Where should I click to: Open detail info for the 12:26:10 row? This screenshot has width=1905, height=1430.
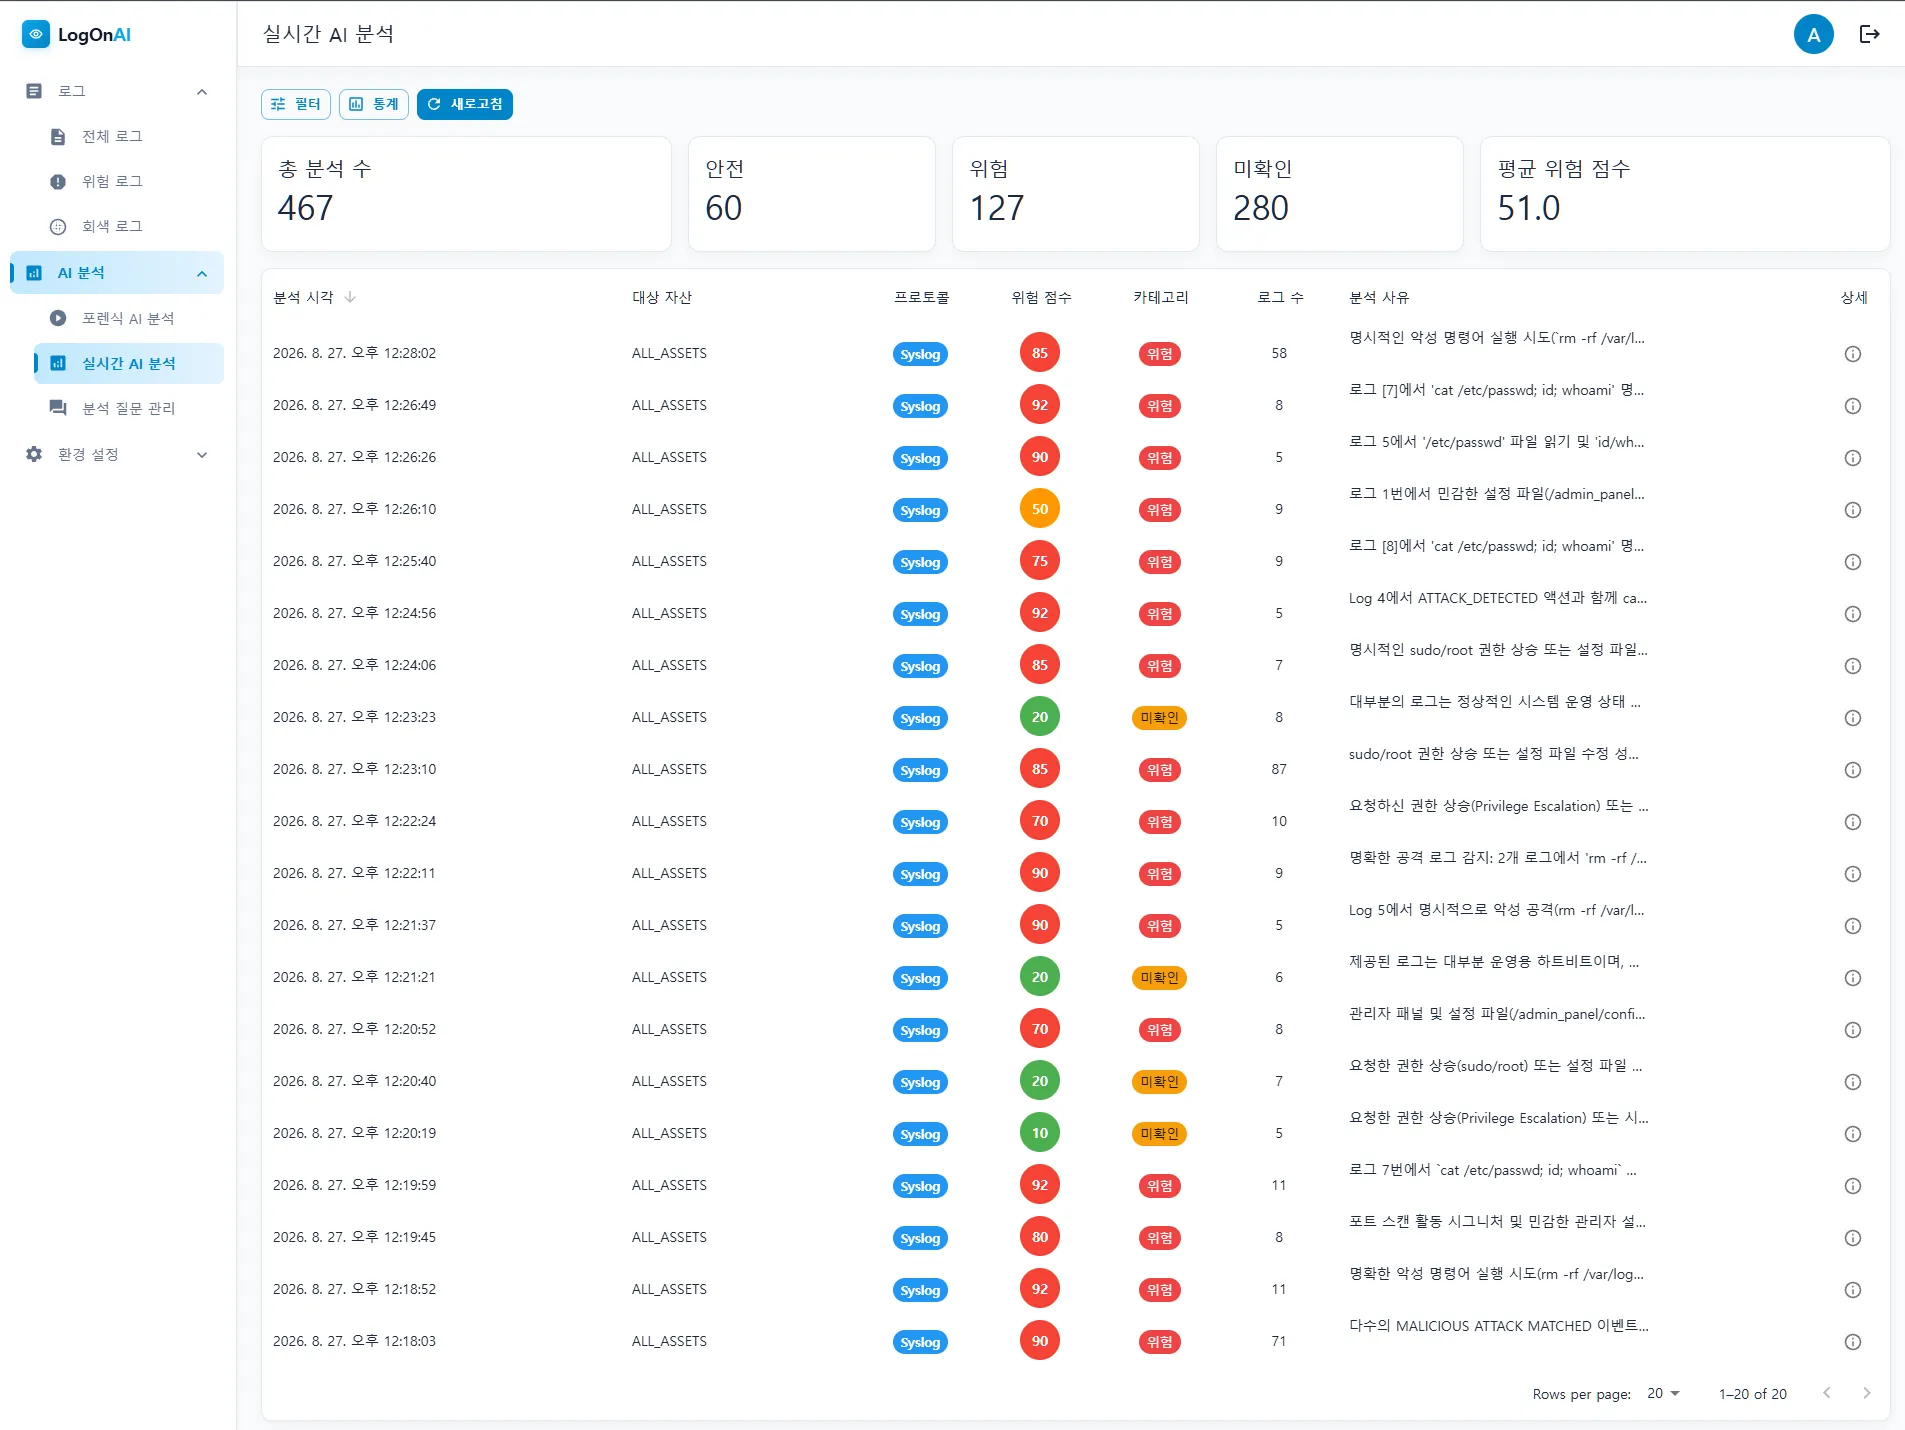[1852, 510]
